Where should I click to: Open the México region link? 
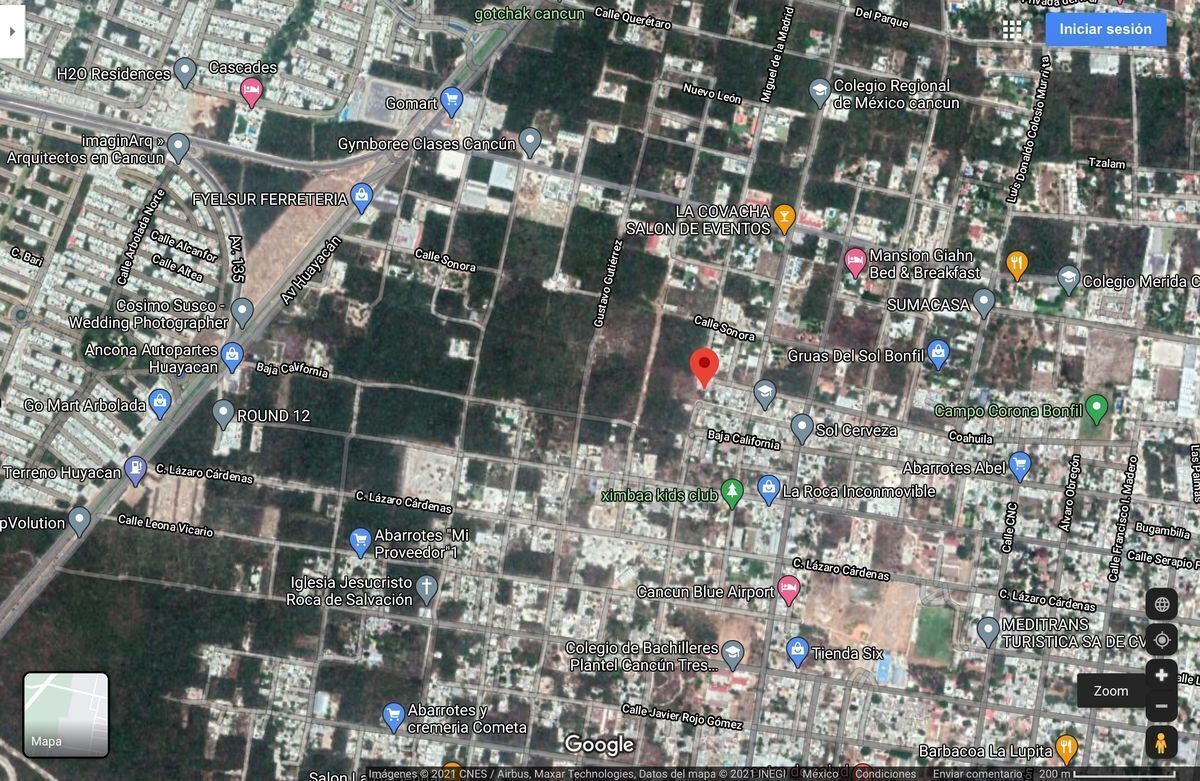[820, 774]
